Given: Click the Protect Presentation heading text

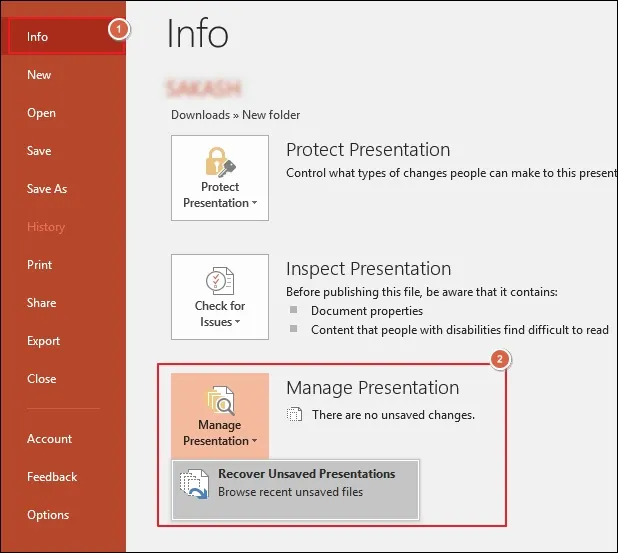Looking at the screenshot, I should [x=368, y=150].
